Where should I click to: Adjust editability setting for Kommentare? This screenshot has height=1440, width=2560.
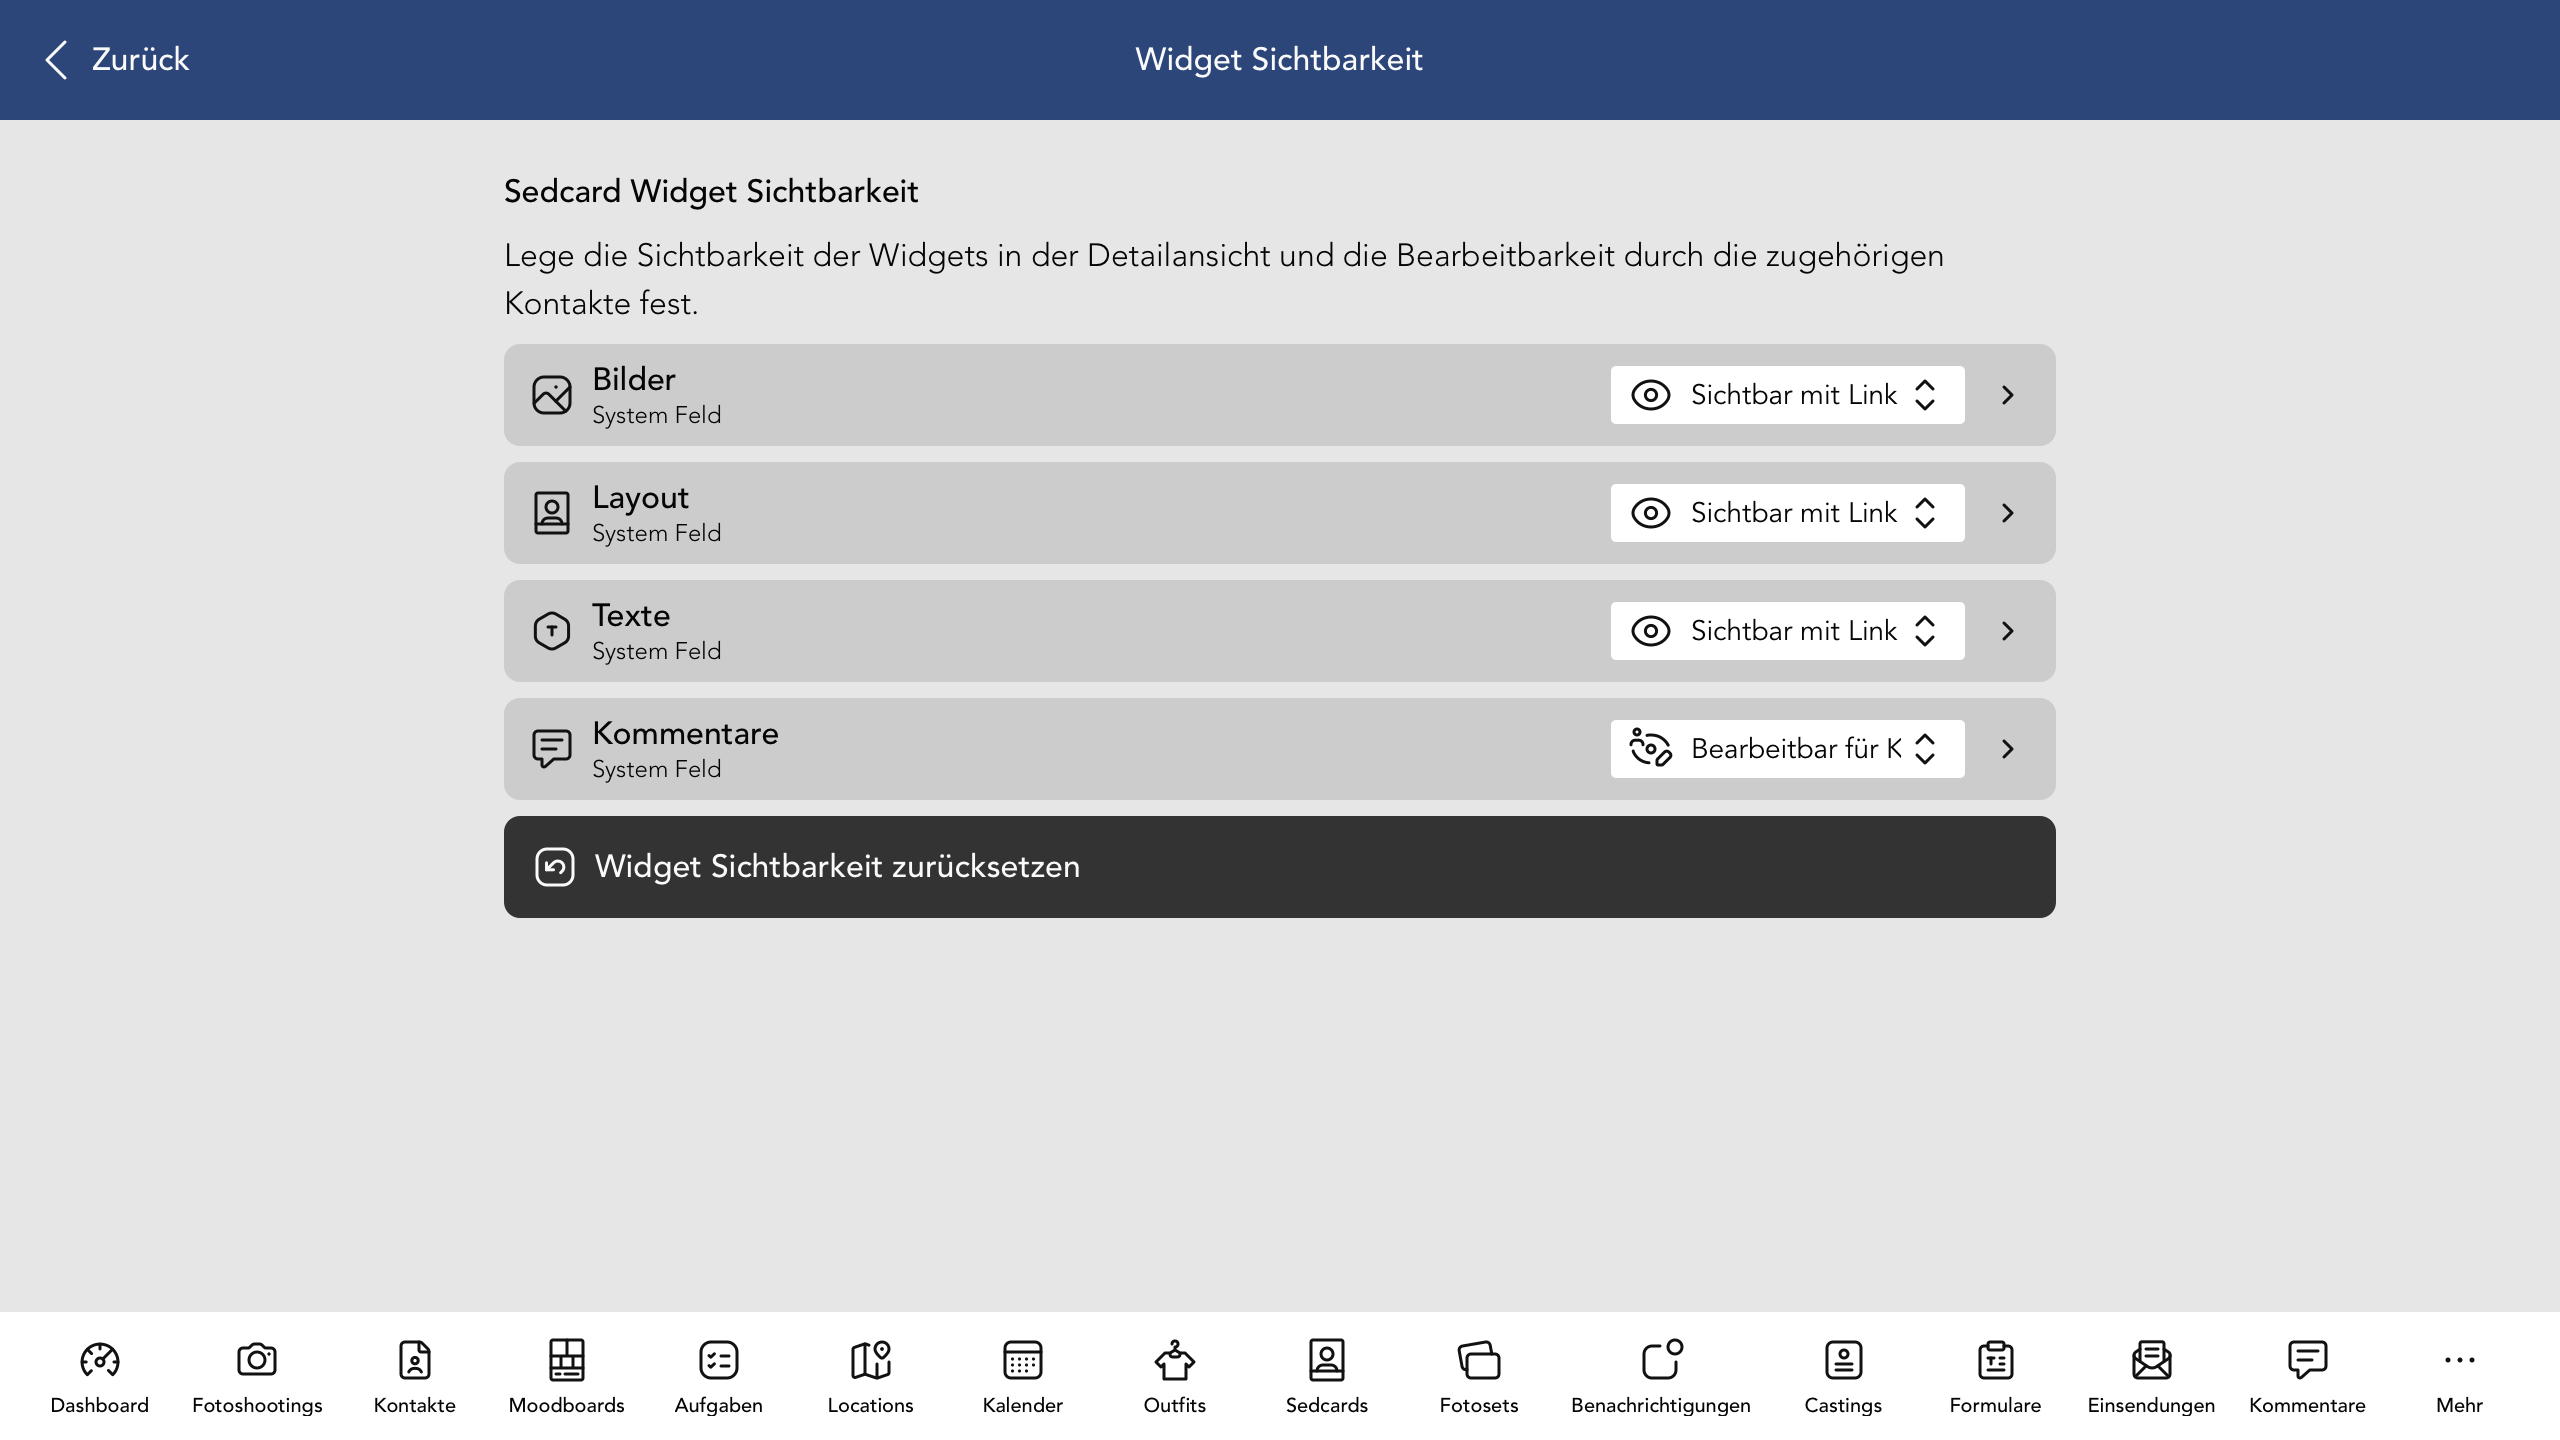coord(1787,748)
